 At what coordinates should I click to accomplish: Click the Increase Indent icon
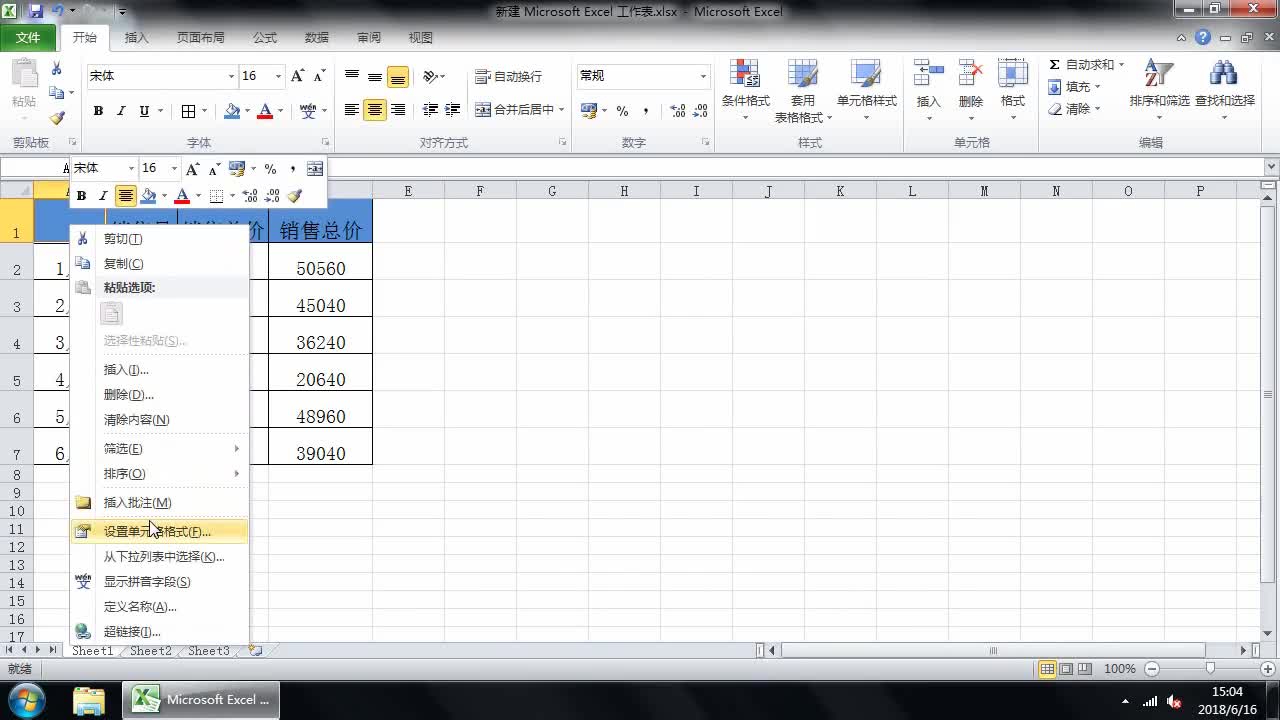click(453, 110)
